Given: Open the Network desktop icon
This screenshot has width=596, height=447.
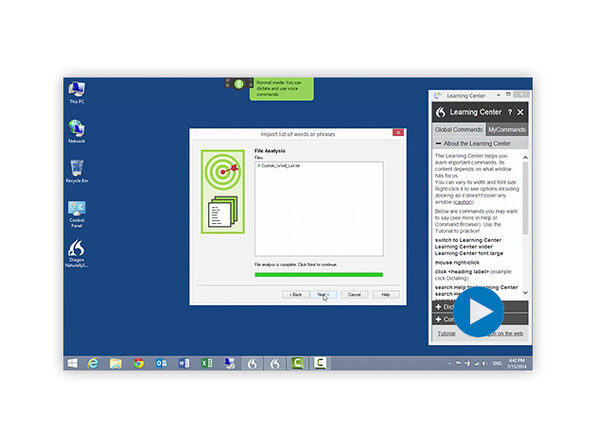Looking at the screenshot, I should [x=77, y=132].
